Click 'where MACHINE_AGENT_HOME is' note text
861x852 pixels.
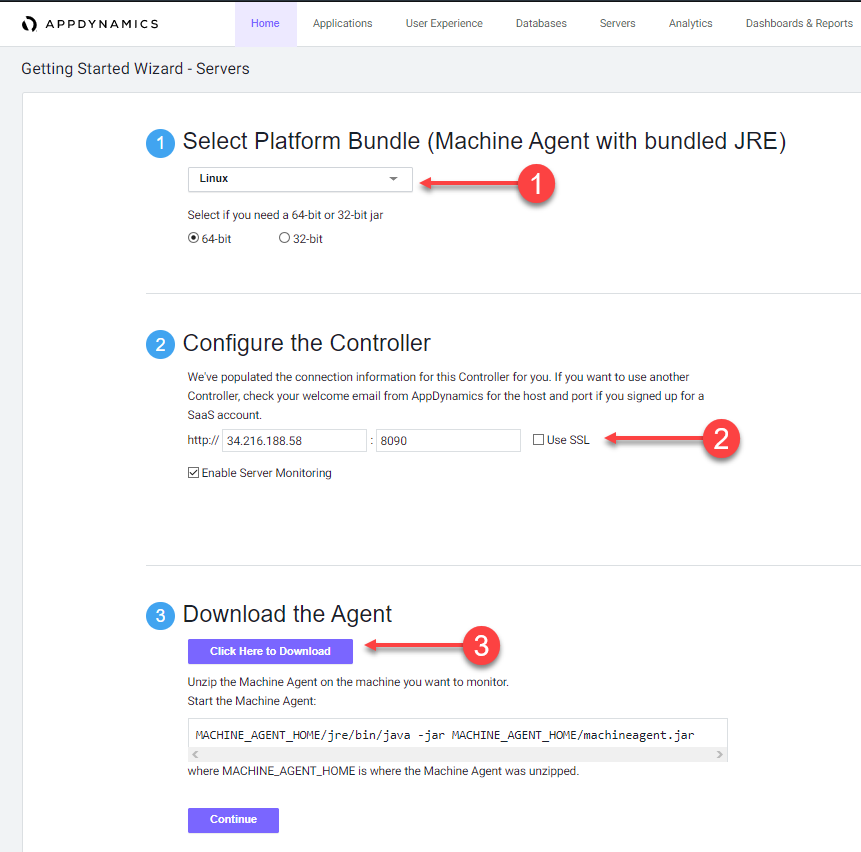tap(383, 771)
